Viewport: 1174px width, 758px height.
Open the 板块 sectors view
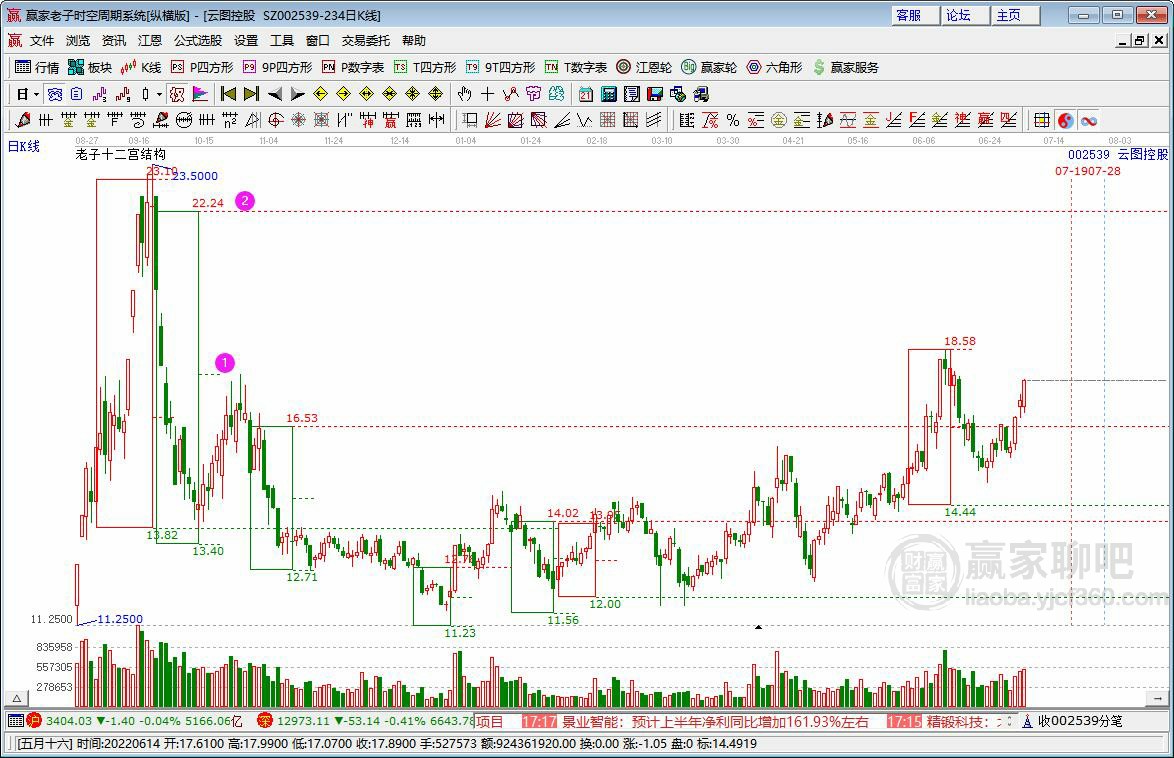coord(90,67)
